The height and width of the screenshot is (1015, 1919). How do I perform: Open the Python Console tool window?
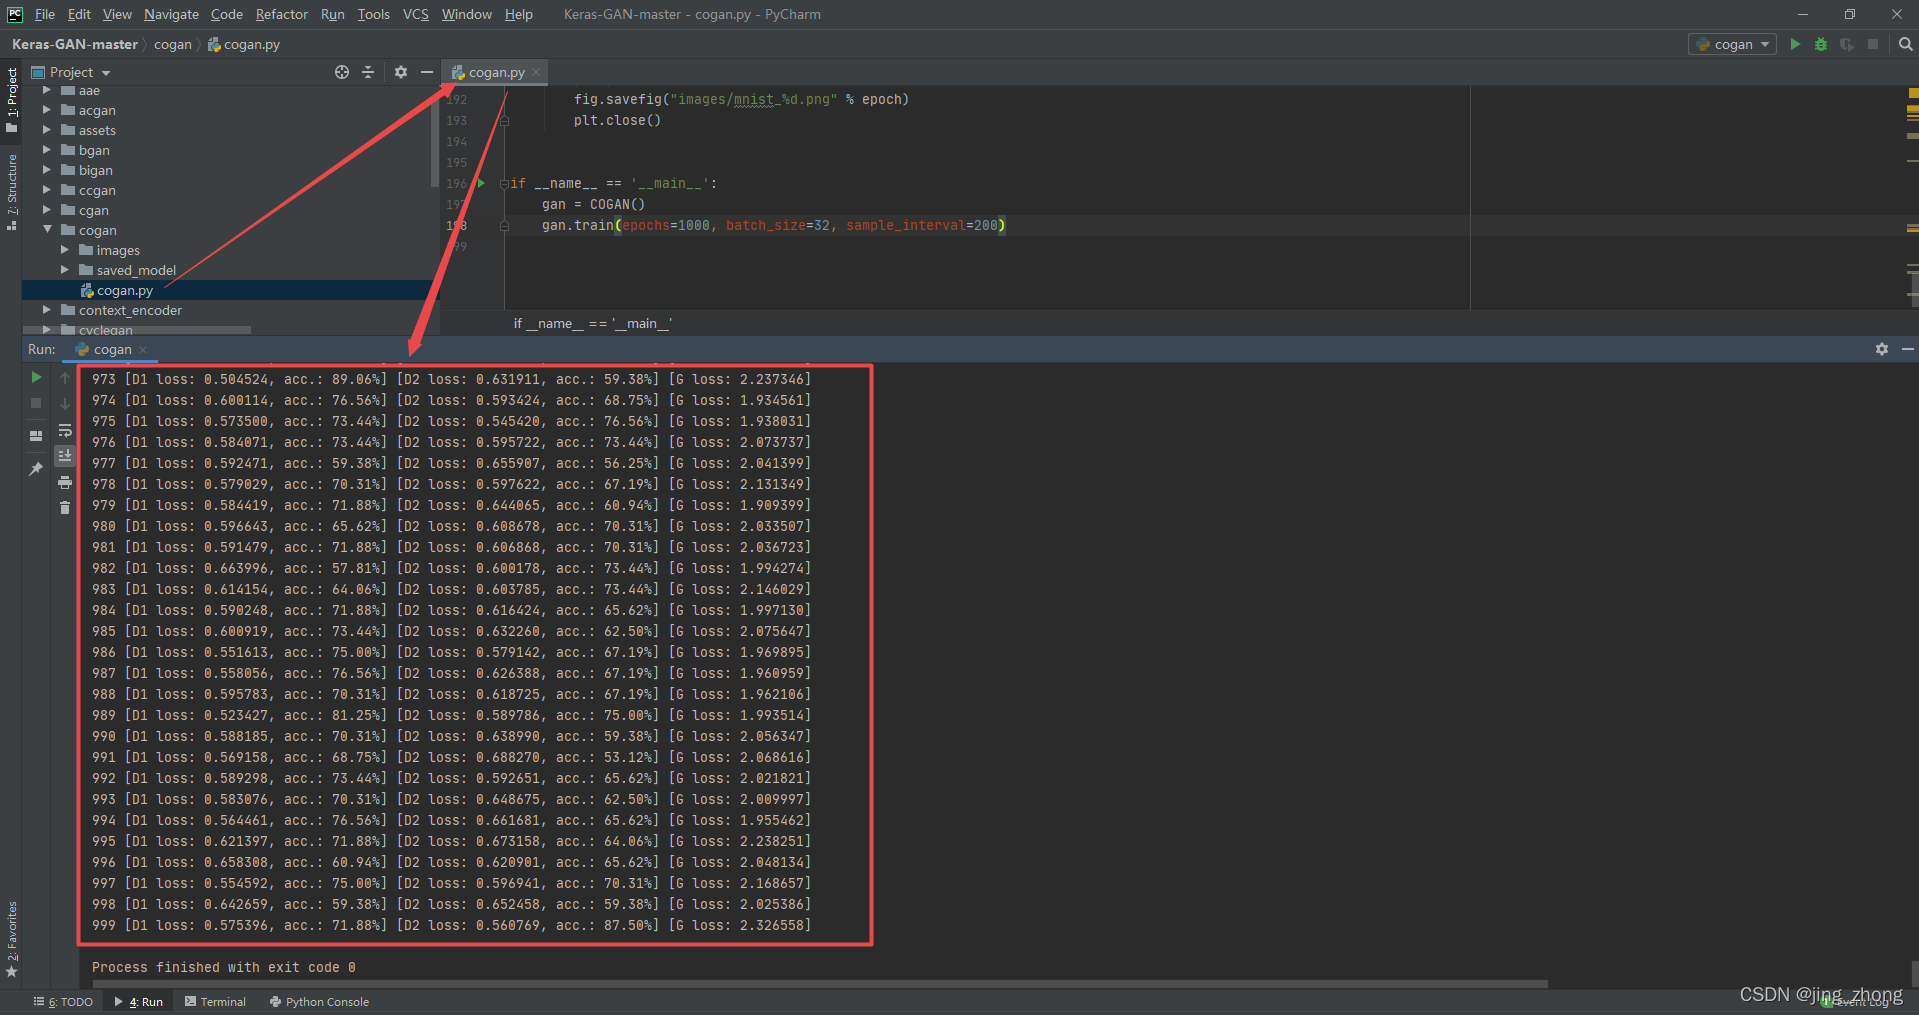(x=320, y=1001)
